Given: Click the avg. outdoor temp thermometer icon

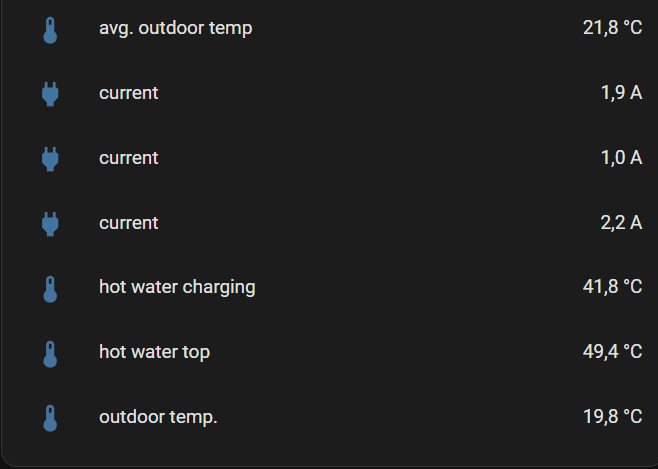Looking at the screenshot, I should coord(50,29).
